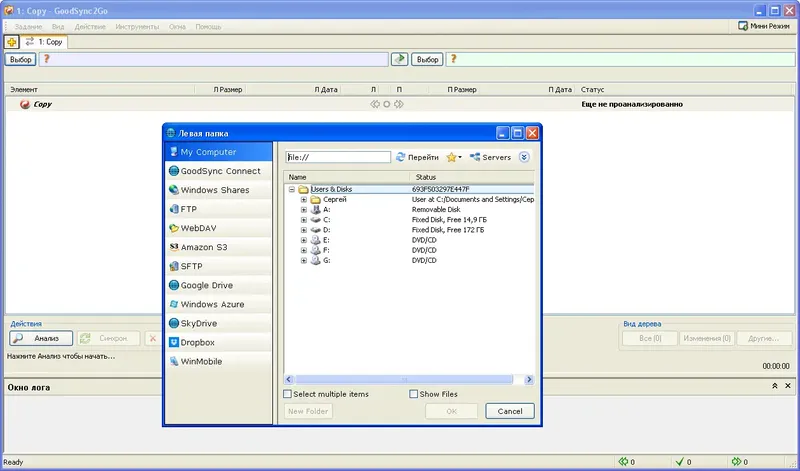Choose Amazon S3 storage option
The image size is (800, 471).
point(218,247)
